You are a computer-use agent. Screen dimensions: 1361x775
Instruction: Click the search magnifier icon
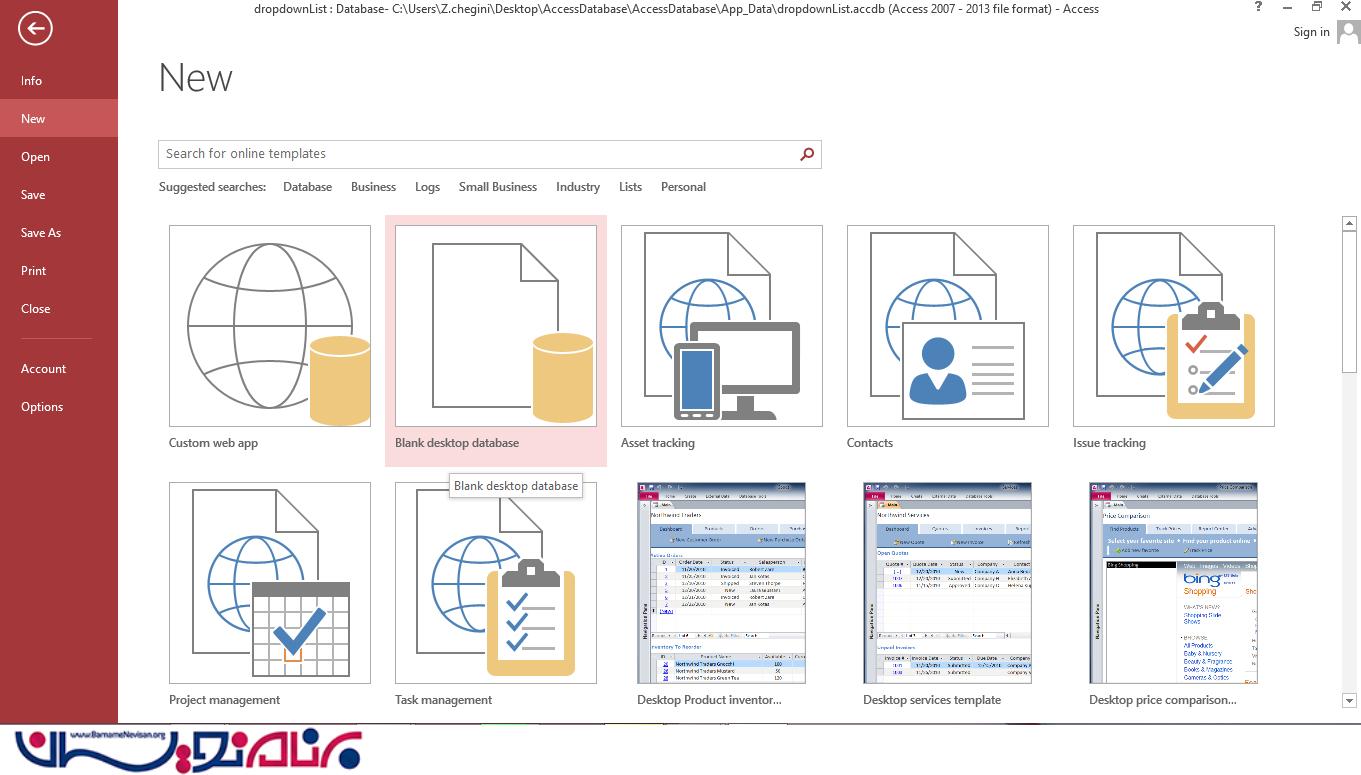807,154
